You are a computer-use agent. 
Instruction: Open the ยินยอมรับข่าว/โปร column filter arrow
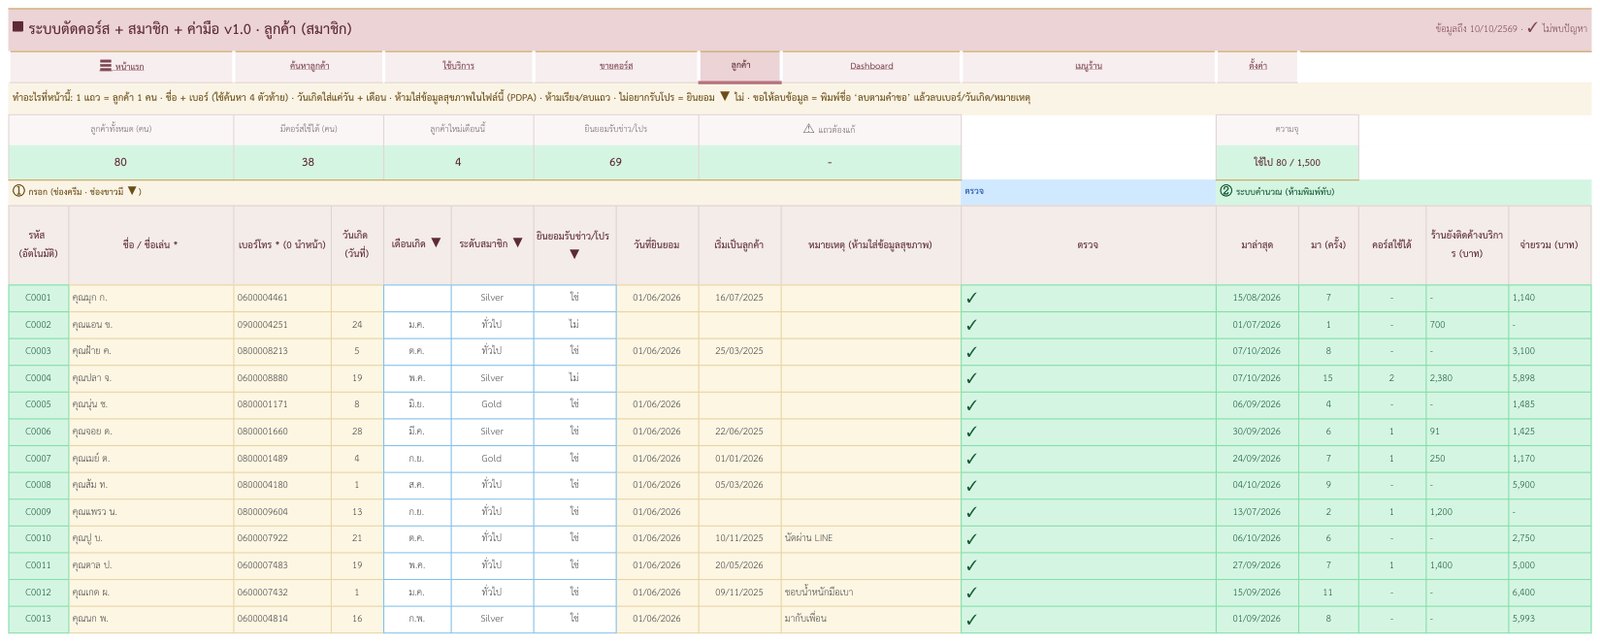pos(574,254)
